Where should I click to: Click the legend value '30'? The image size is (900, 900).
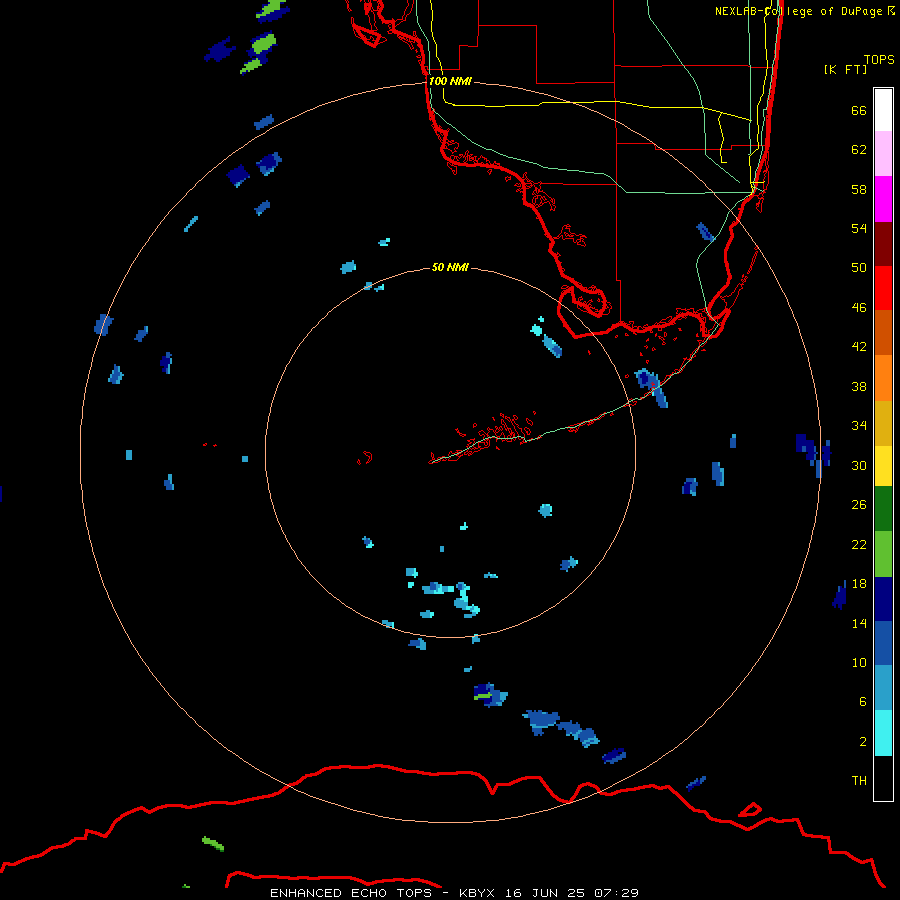click(859, 465)
